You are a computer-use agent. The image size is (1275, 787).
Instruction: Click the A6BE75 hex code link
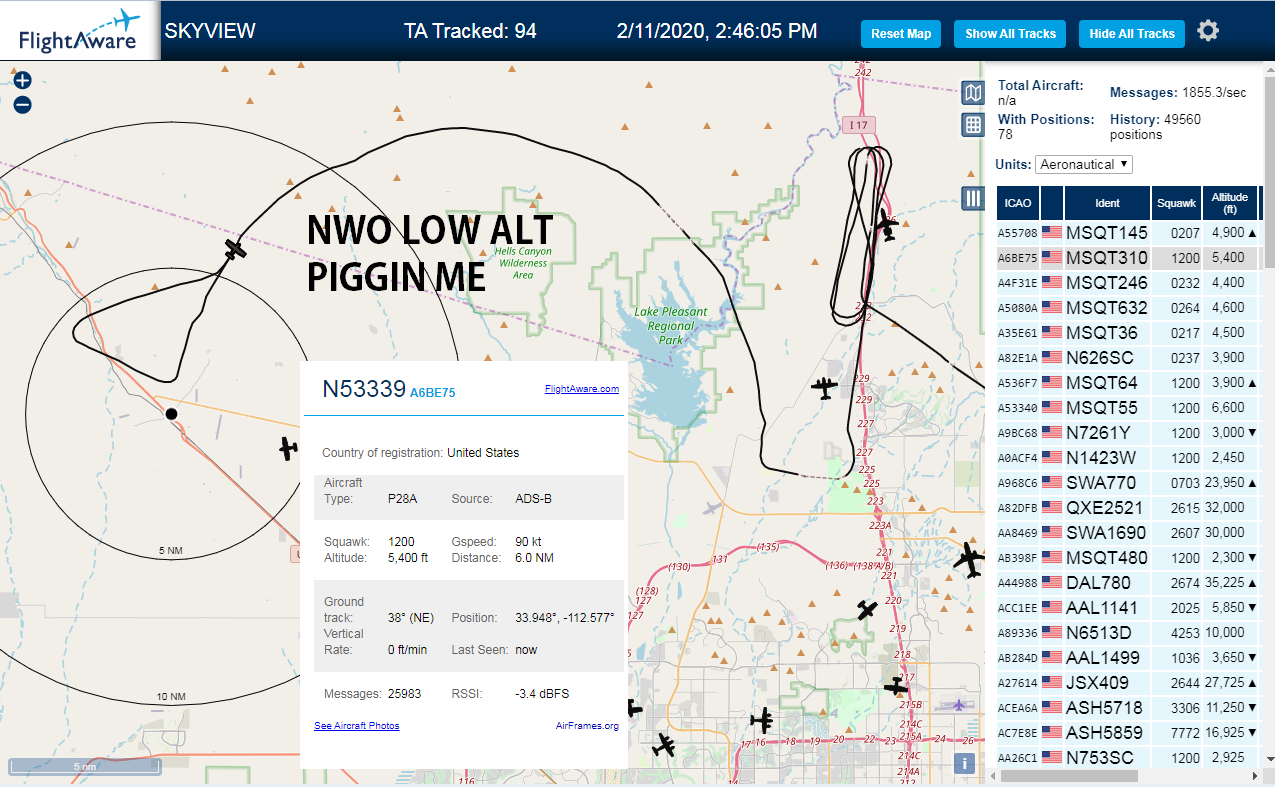pos(432,393)
